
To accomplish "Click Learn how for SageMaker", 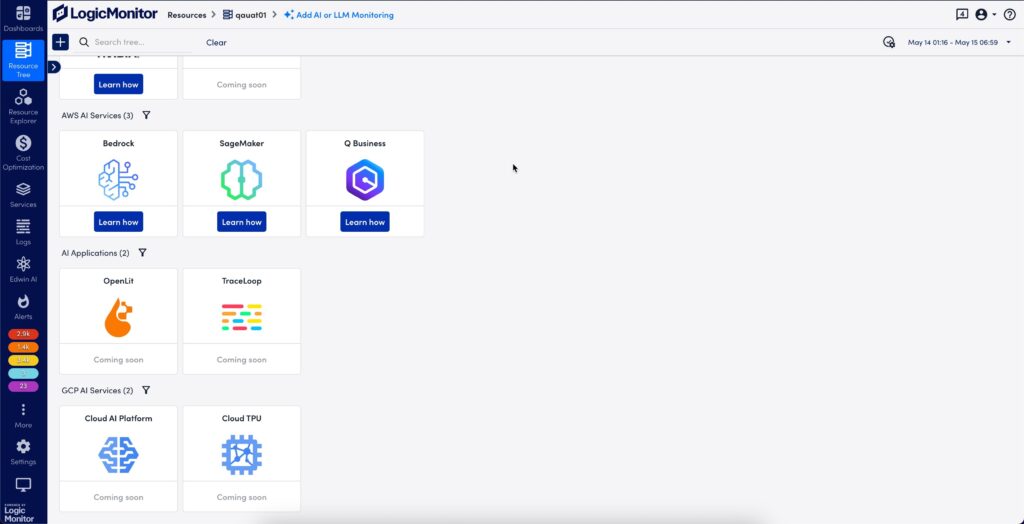I will click(x=242, y=222).
